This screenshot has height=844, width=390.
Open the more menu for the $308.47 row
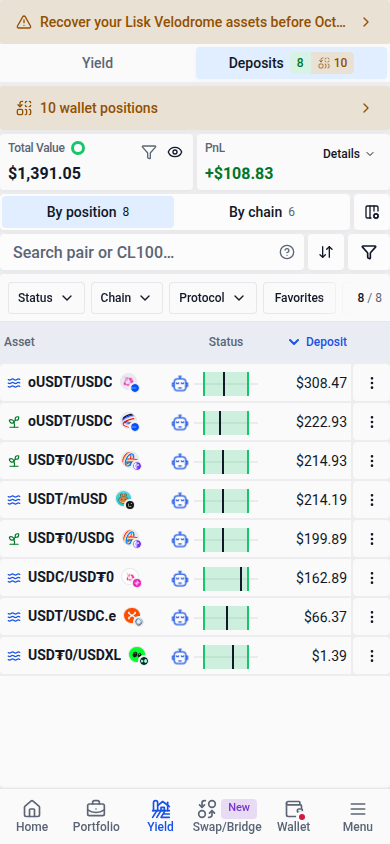[x=371, y=383]
